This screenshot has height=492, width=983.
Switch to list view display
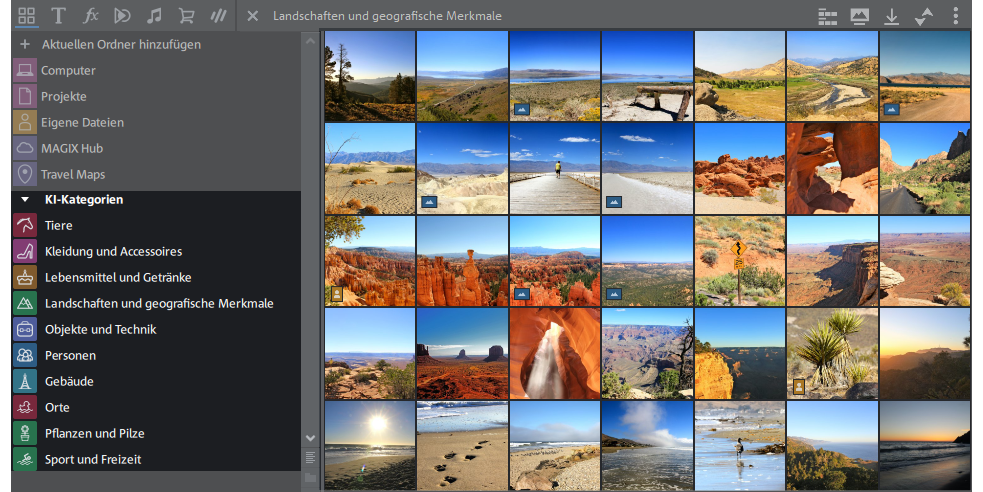827,16
